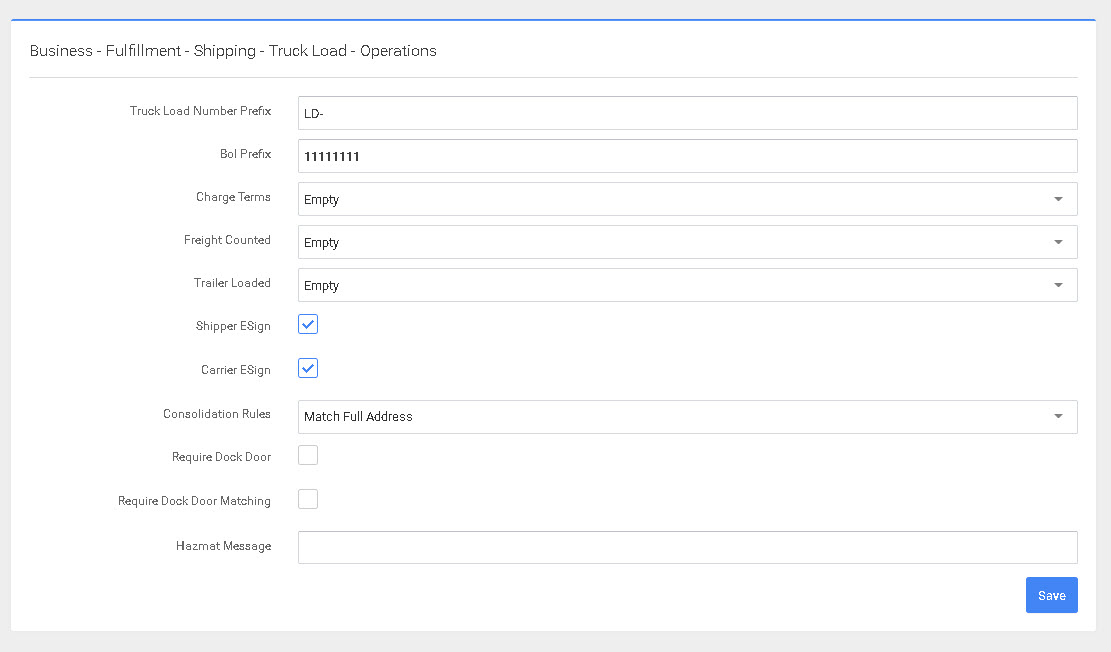
Task: Click the Truck Load Number Prefix label
Action: coord(201,111)
